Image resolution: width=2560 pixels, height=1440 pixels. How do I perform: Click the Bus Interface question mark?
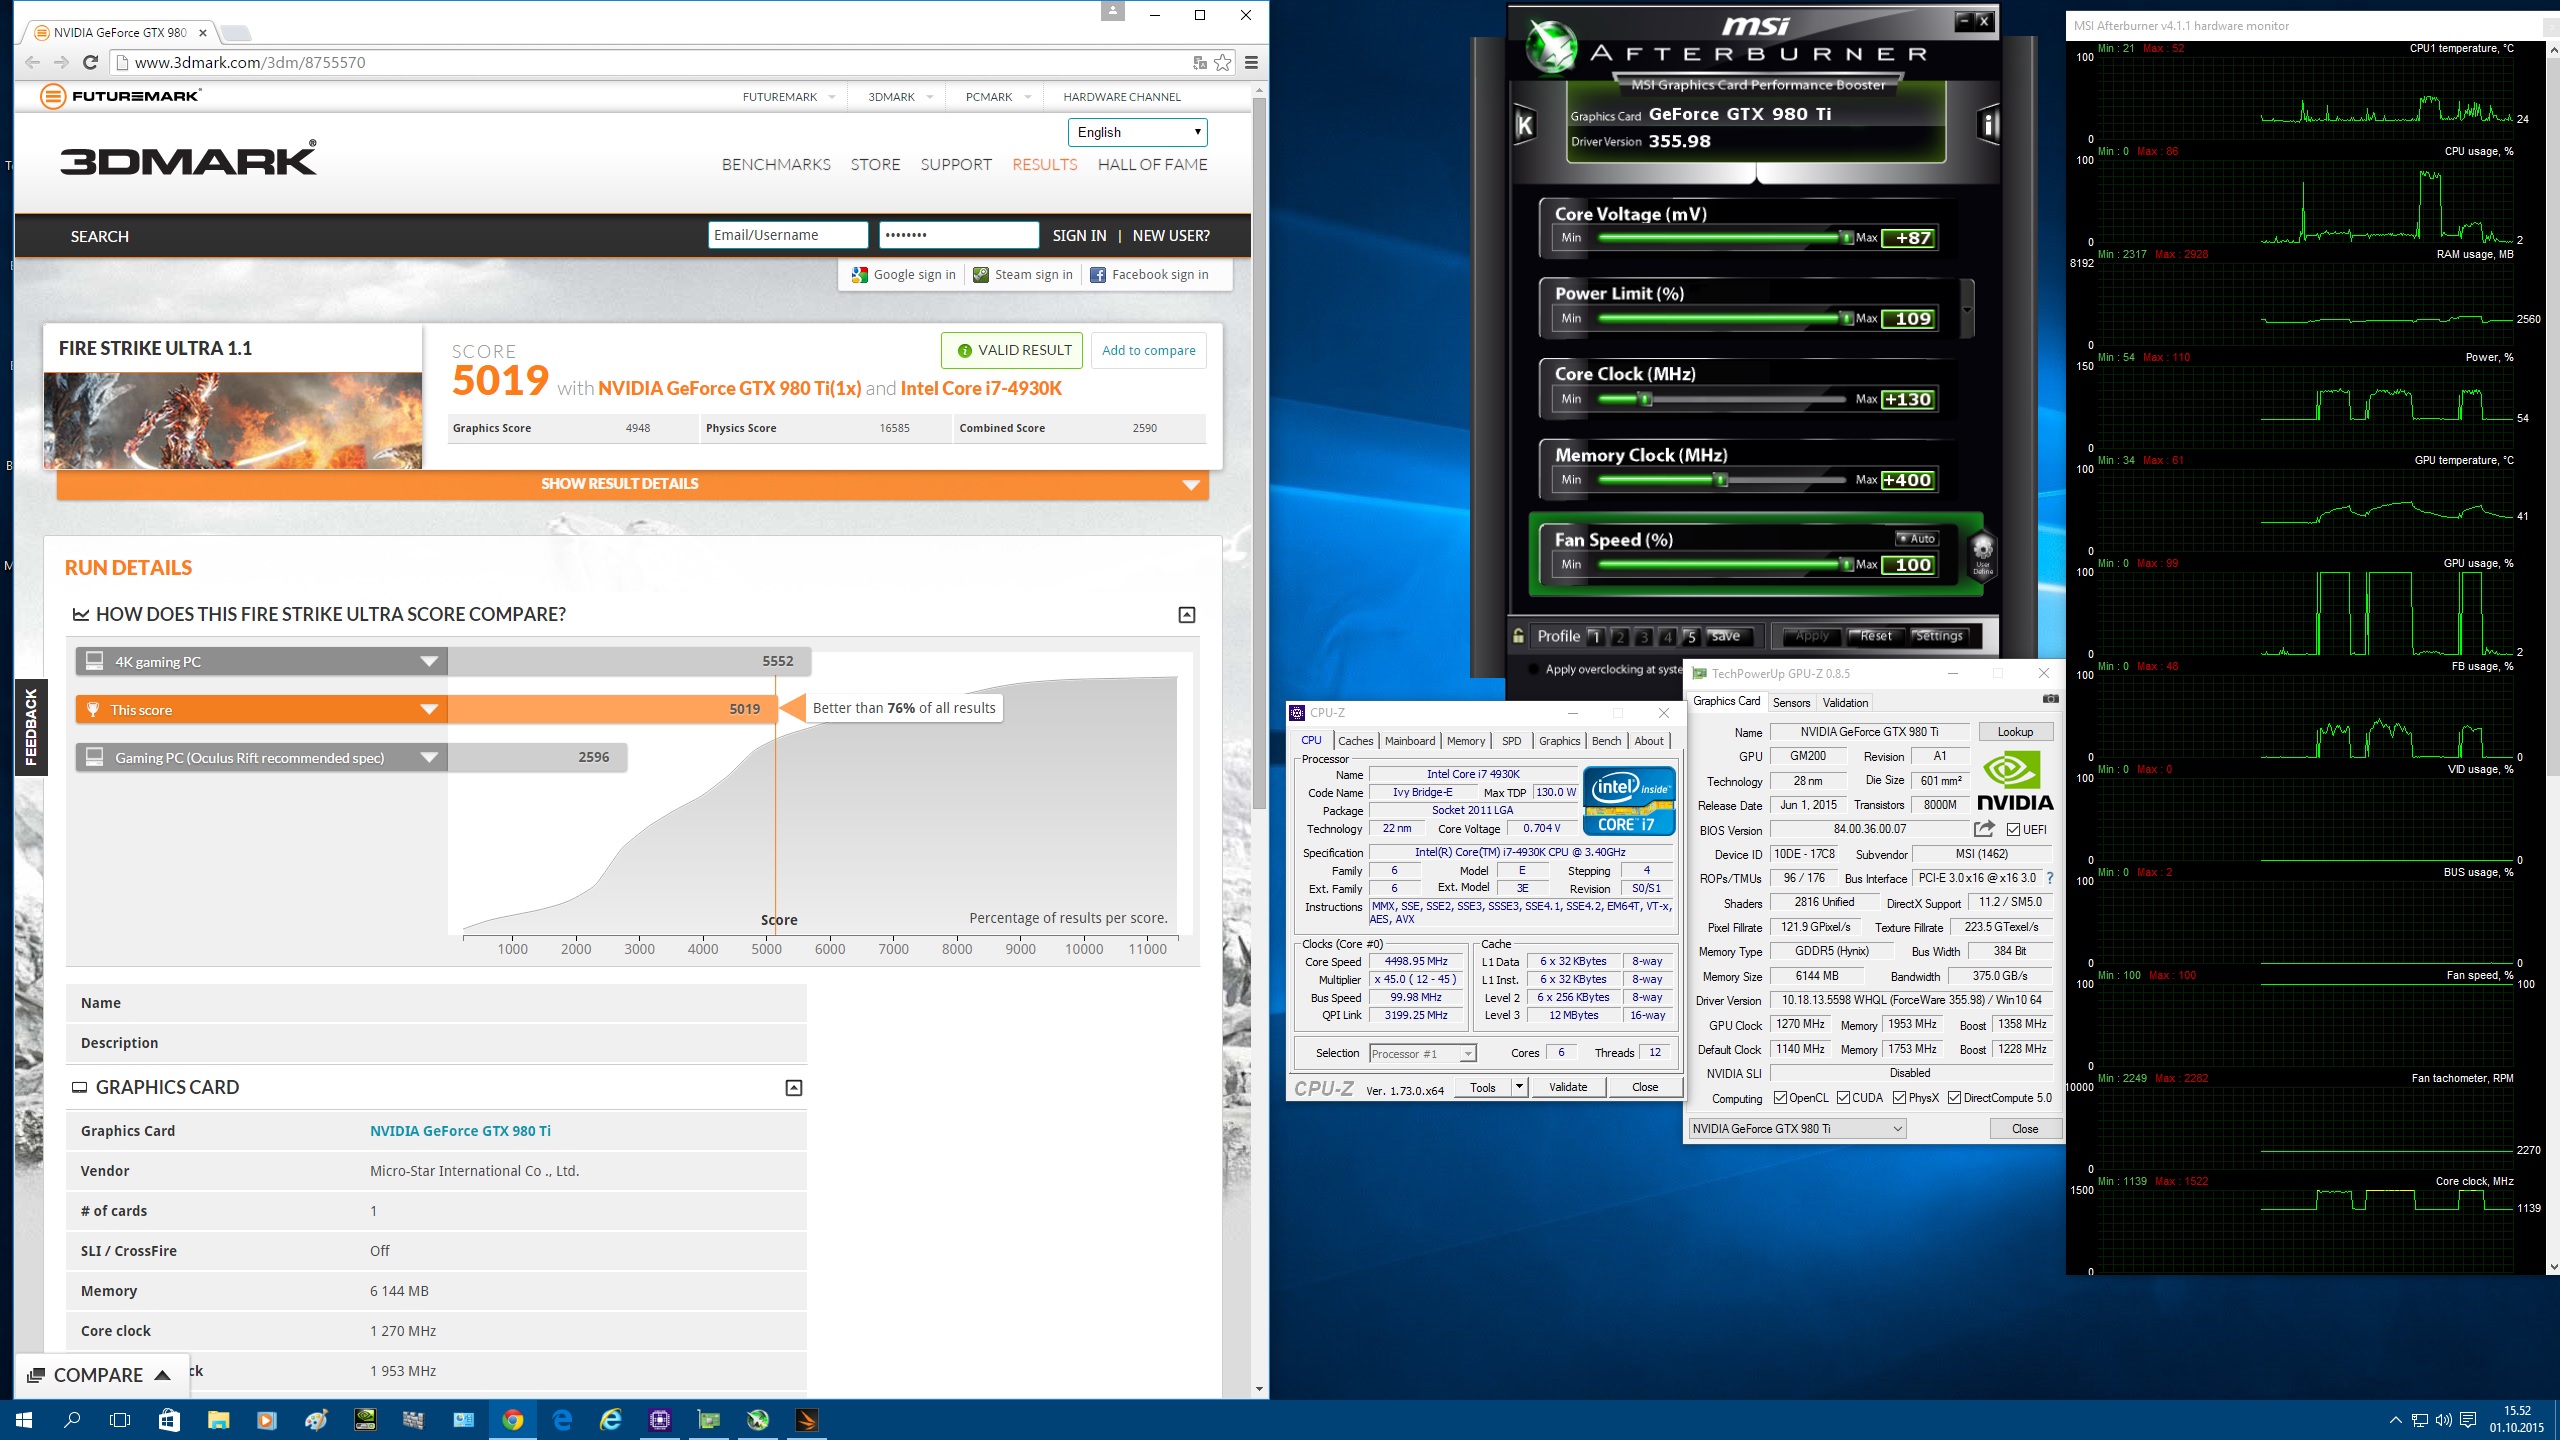2049,878
